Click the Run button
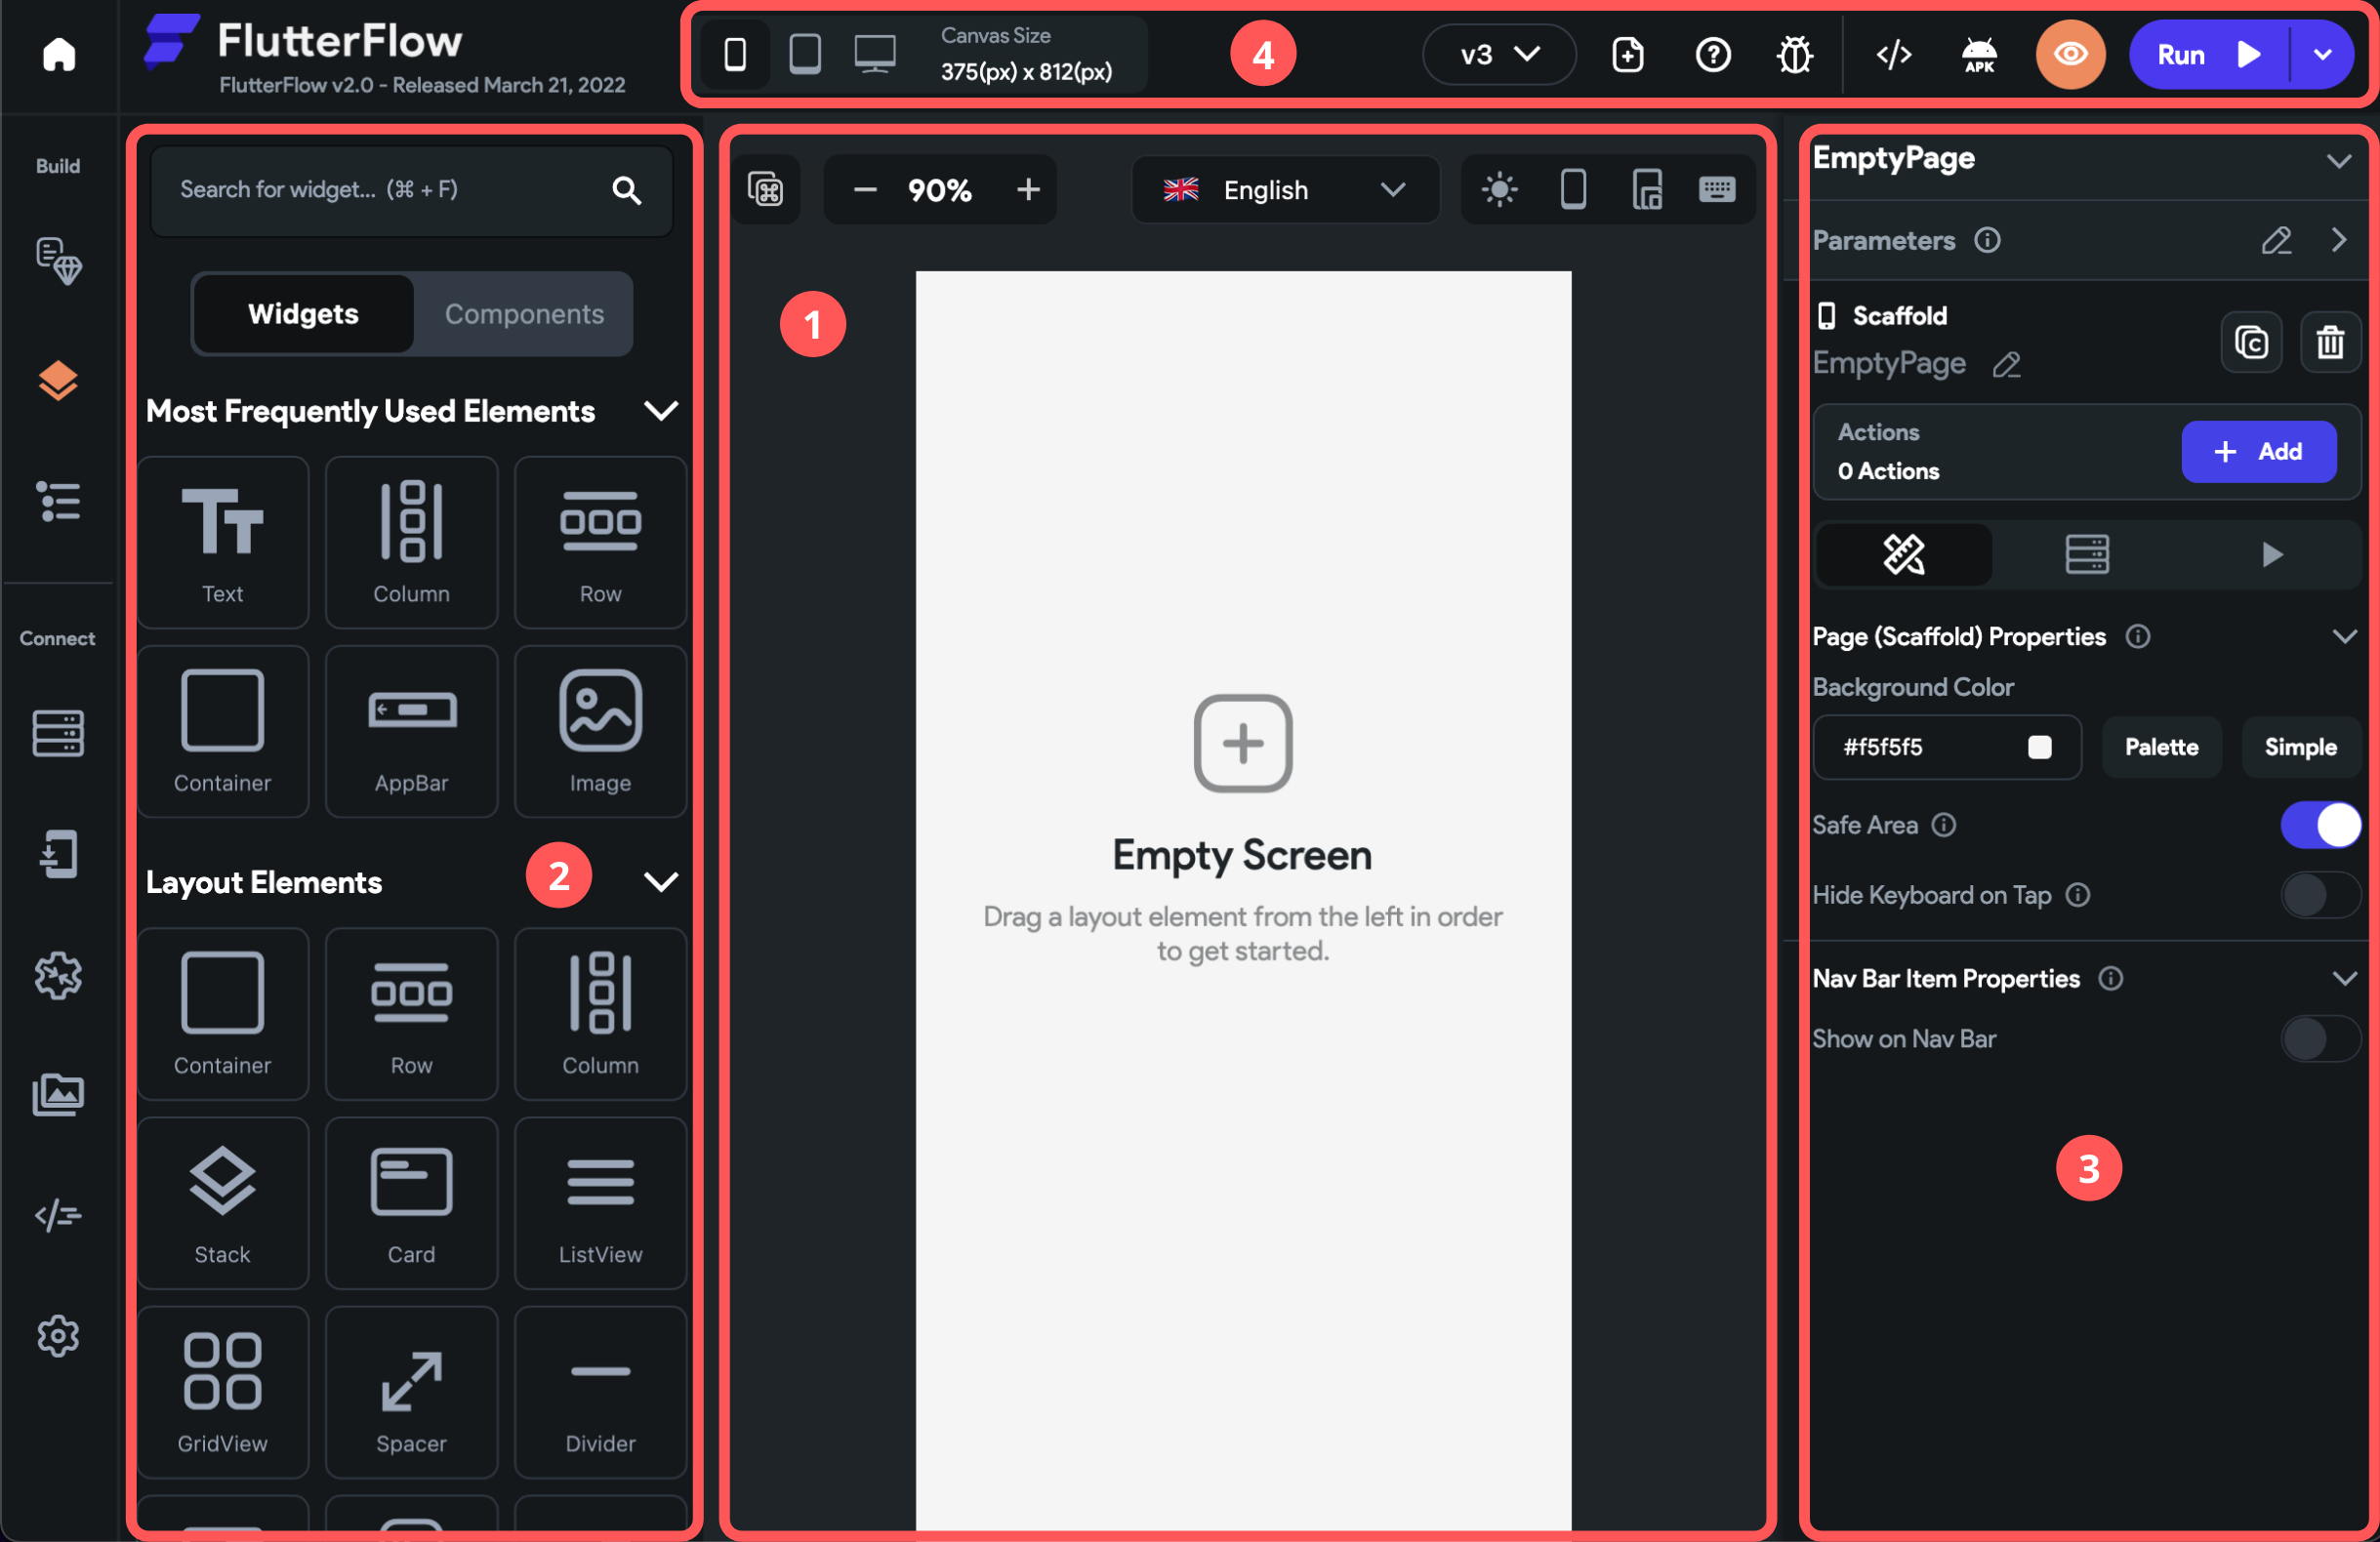2380x1542 pixels. 2207,54
